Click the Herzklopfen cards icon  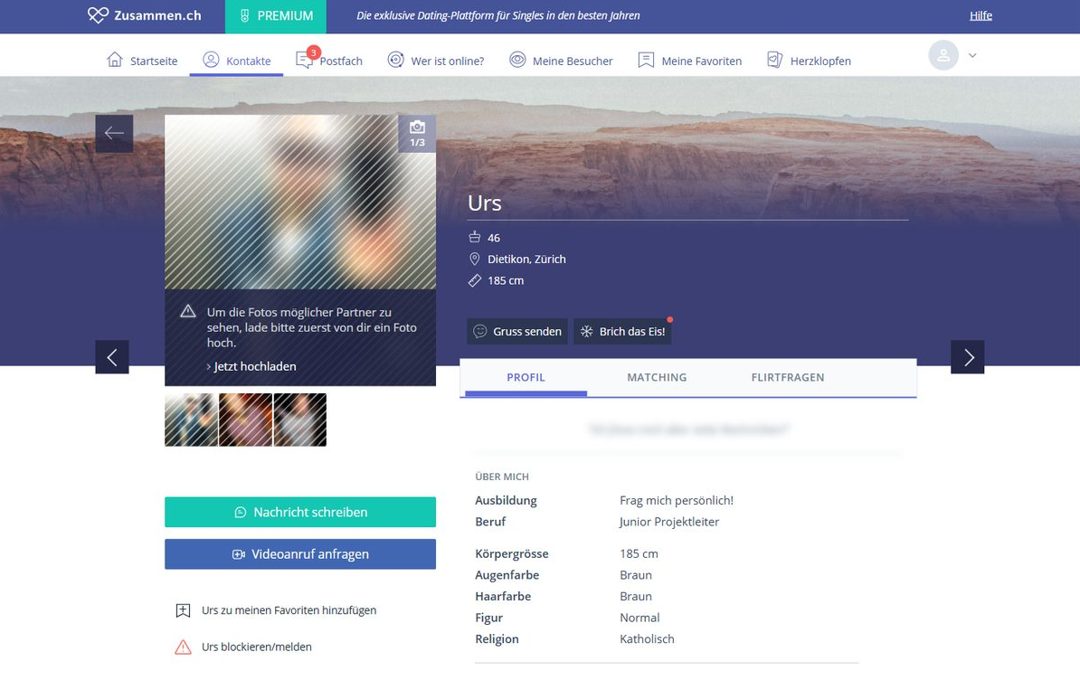pyautogui.click(x=775, y=60)
